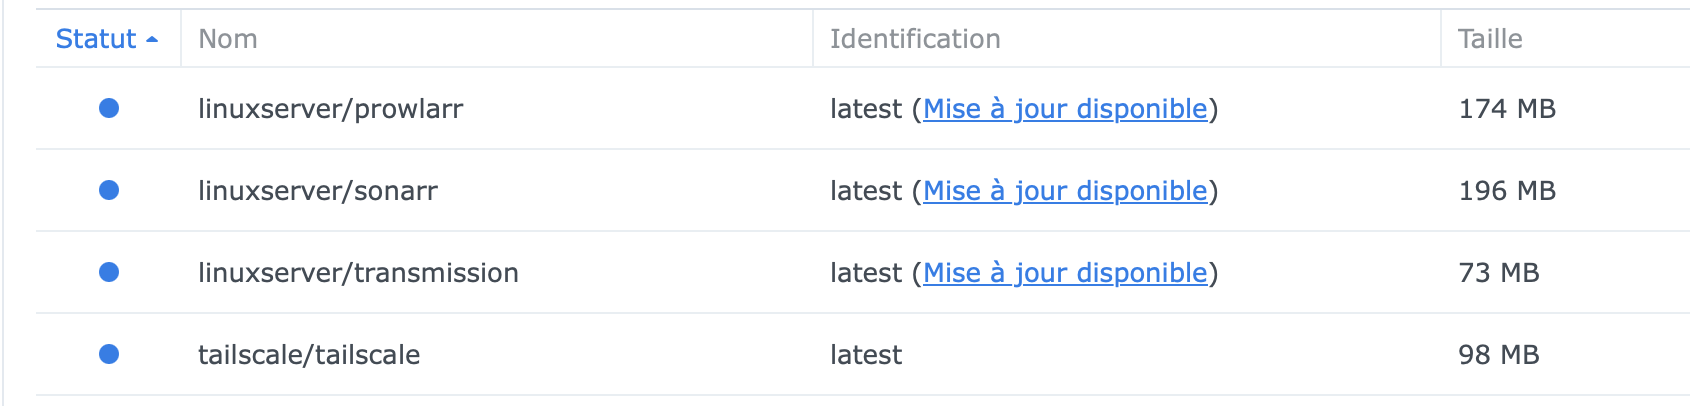Click the blue status dot for linuxserver/sonarr
This screenshot has height=406, width=1690.
point(109,190)
